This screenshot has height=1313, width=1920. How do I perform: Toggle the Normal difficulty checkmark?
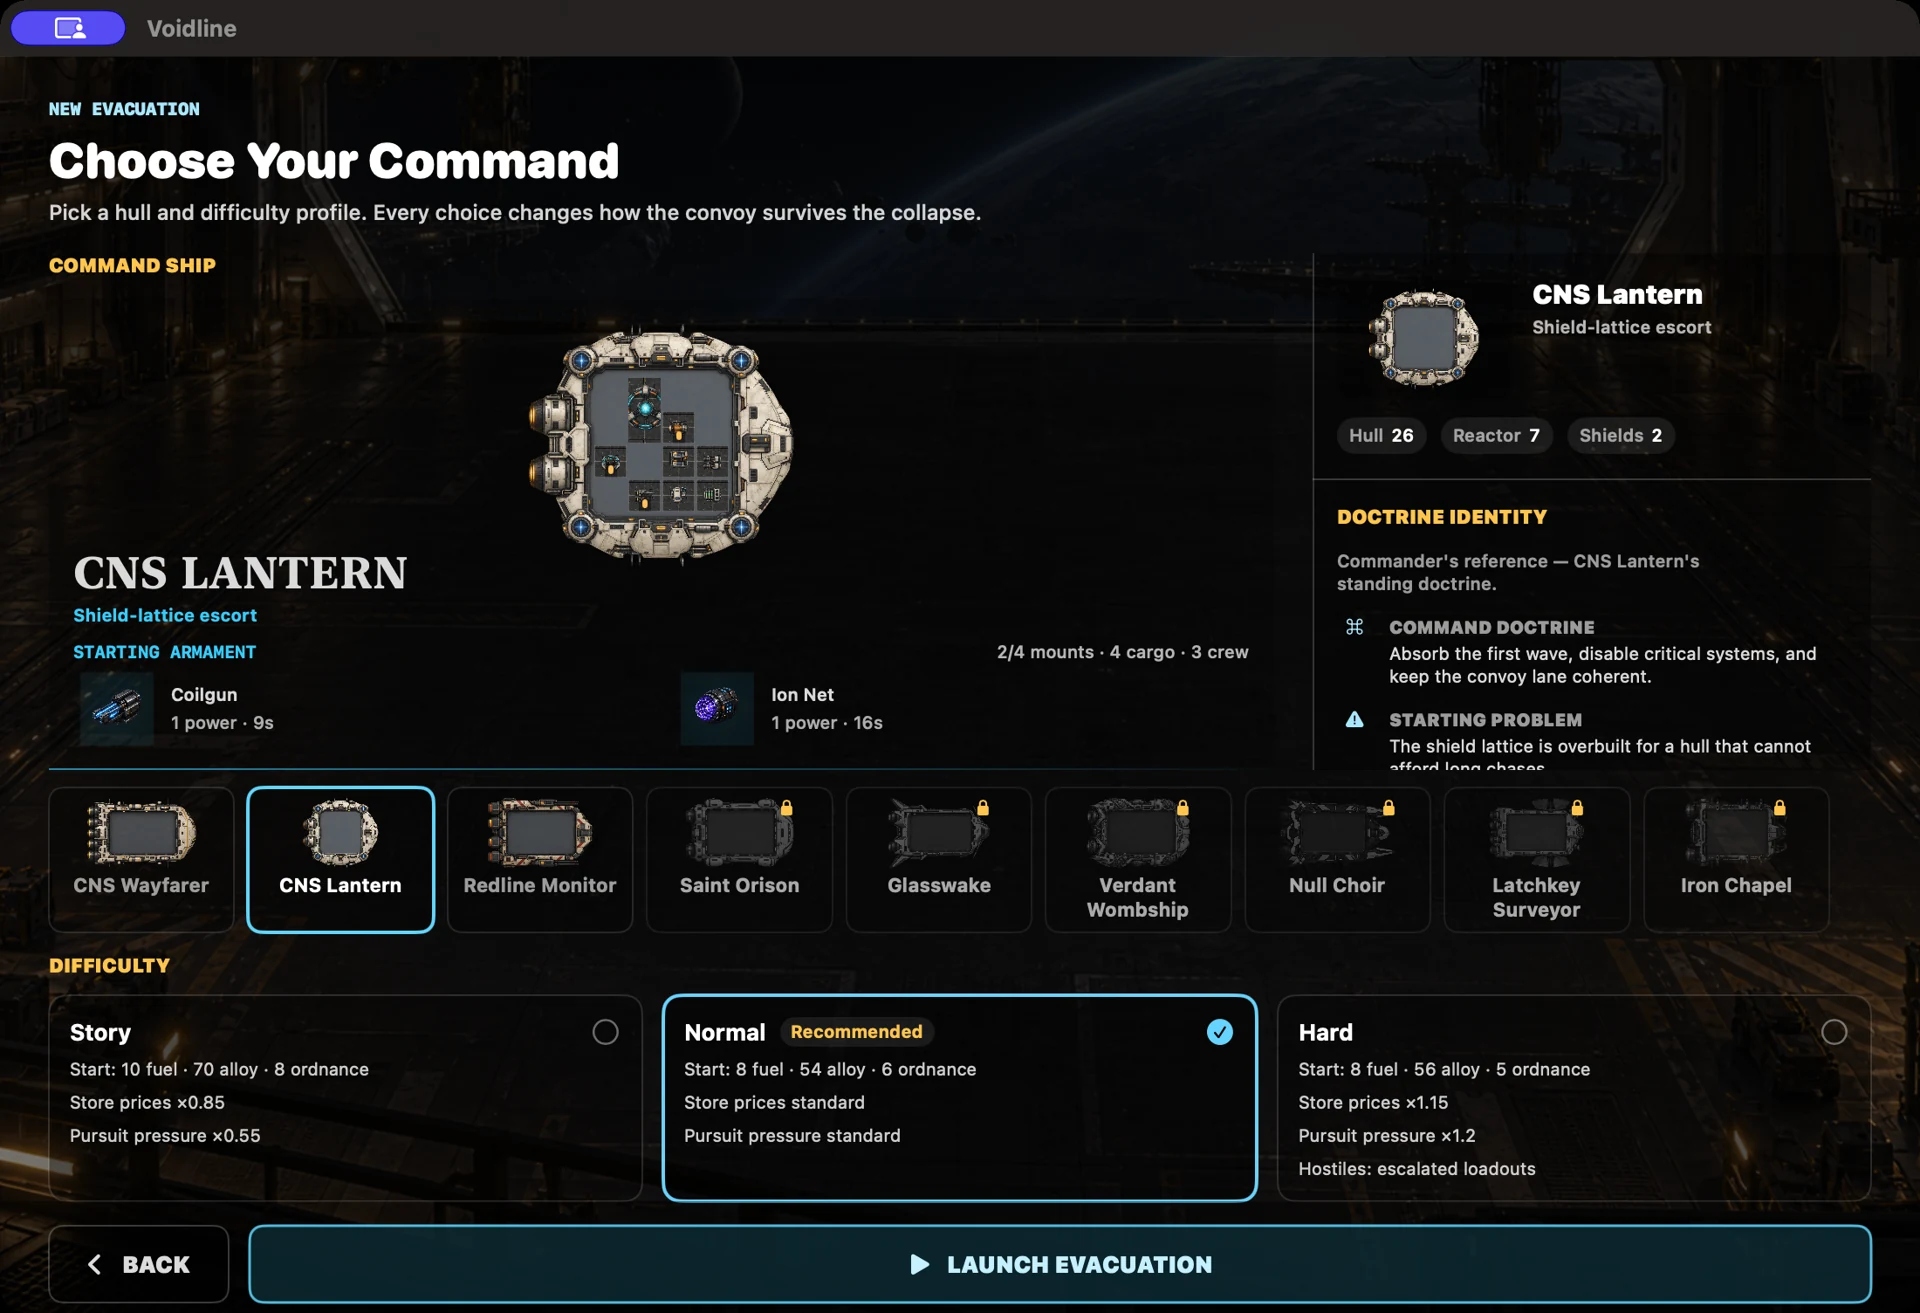pyautogui.click(x=1219, y=1032)
